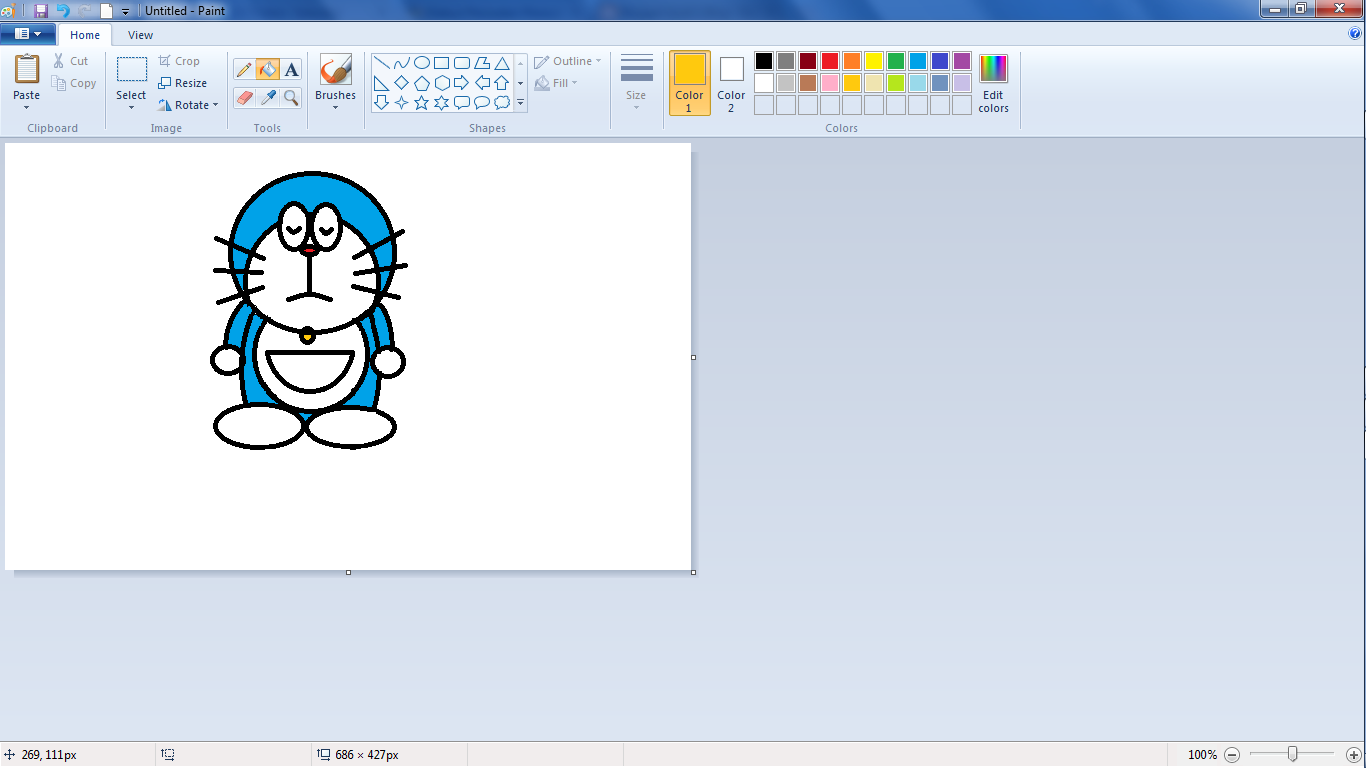Pick the brown color swatch
Viewport: 1366px width, 768px height.
[x=808, y=83]
